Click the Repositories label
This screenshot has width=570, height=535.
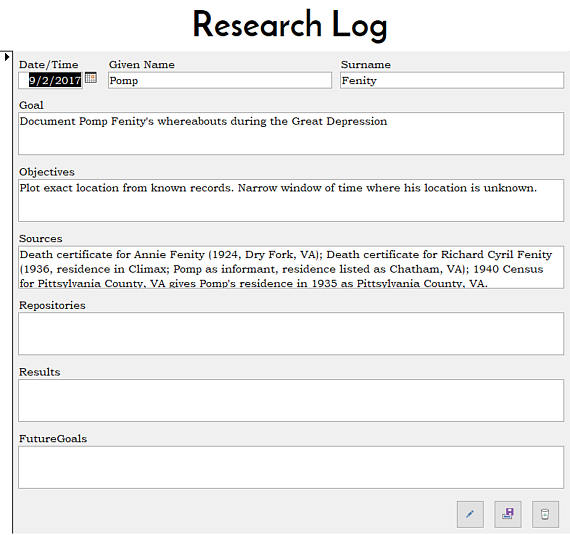pos(52,305)
